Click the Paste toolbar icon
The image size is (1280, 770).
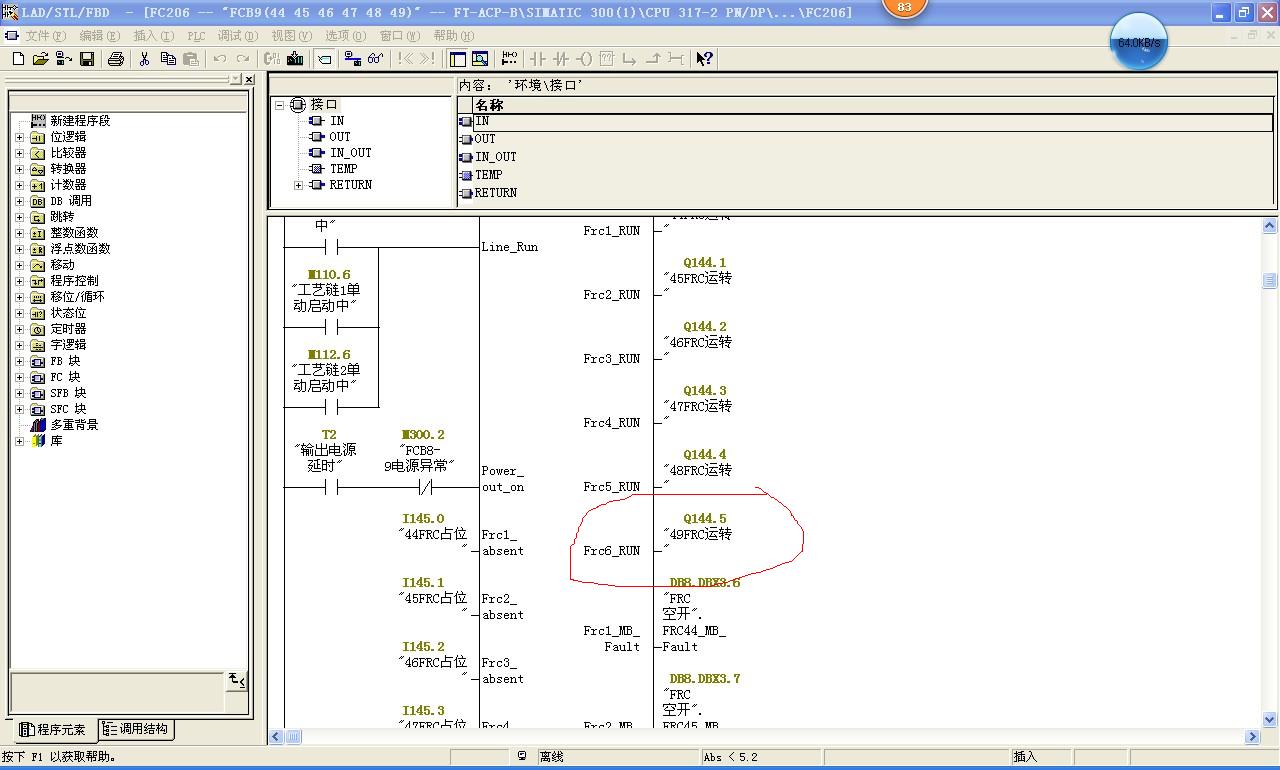click(190, 59)
